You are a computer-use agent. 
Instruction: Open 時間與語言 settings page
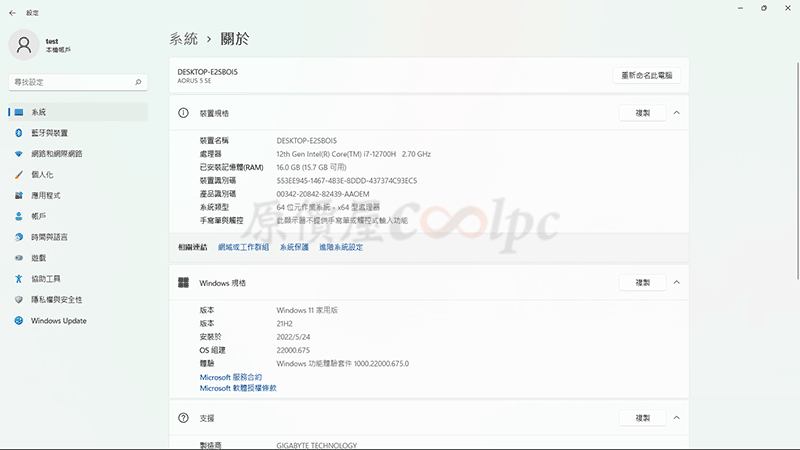78,237
